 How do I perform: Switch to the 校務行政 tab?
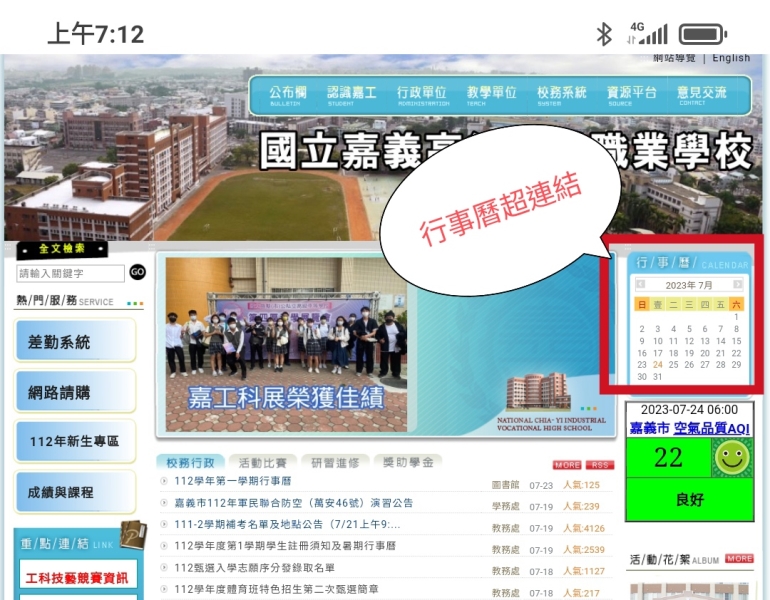(x=191, y=463)
